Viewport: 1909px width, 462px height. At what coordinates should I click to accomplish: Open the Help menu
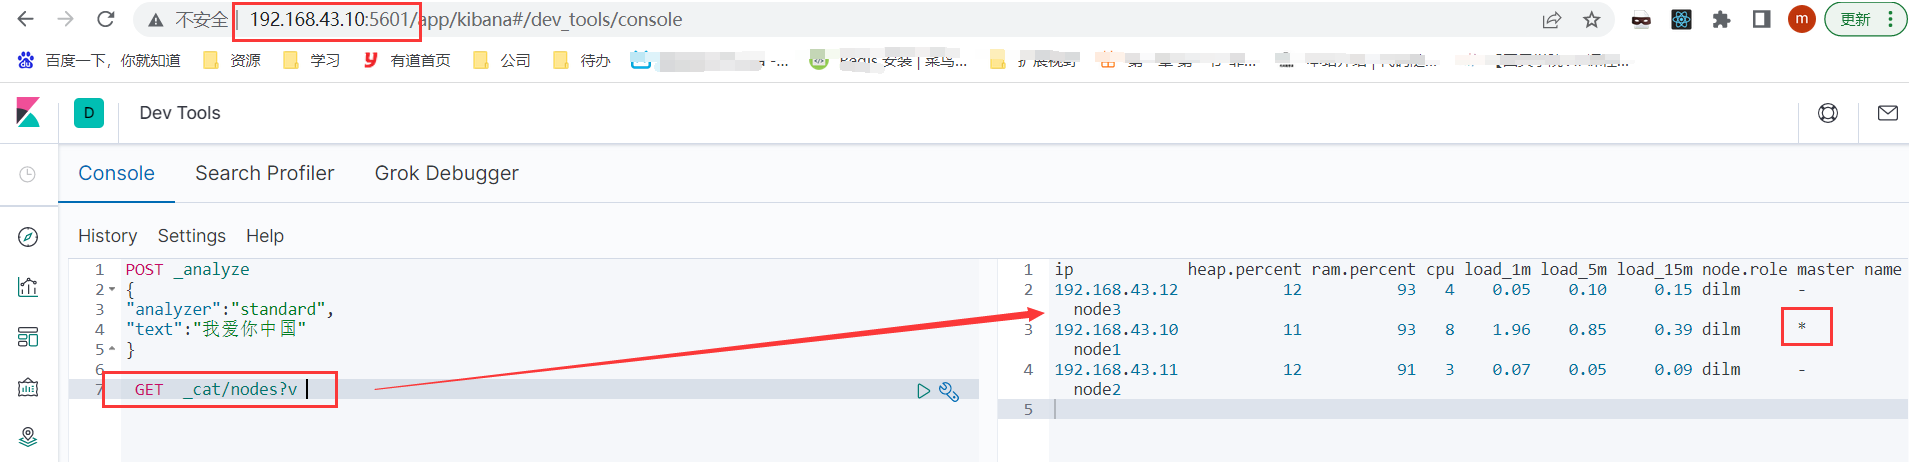tap(265, 236)
